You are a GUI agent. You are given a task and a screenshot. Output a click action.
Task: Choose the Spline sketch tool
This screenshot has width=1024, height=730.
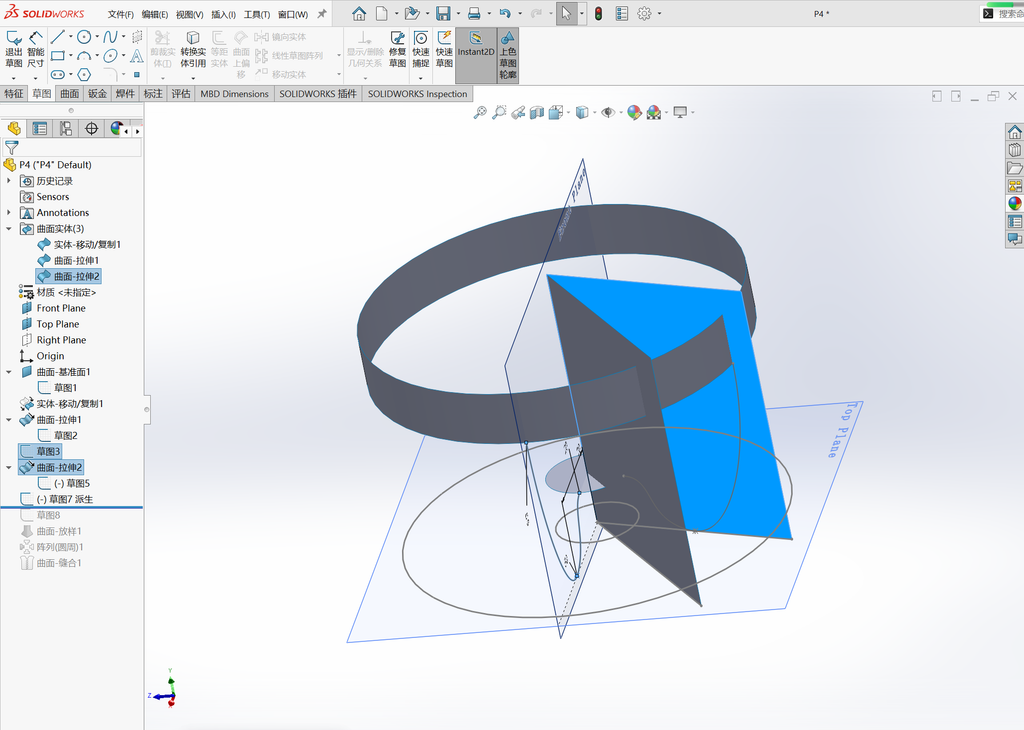tap(110, 37)
